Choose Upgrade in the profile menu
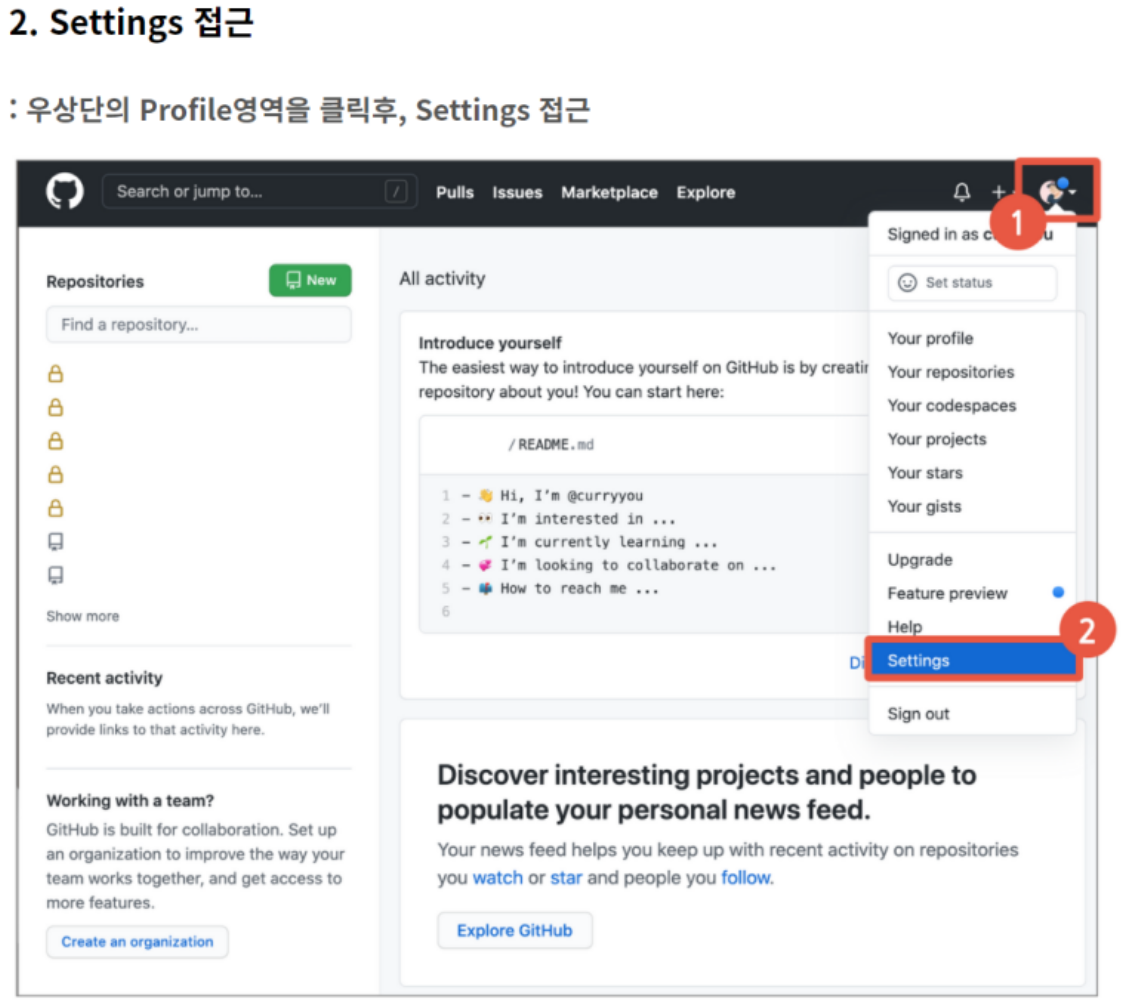 919,560
